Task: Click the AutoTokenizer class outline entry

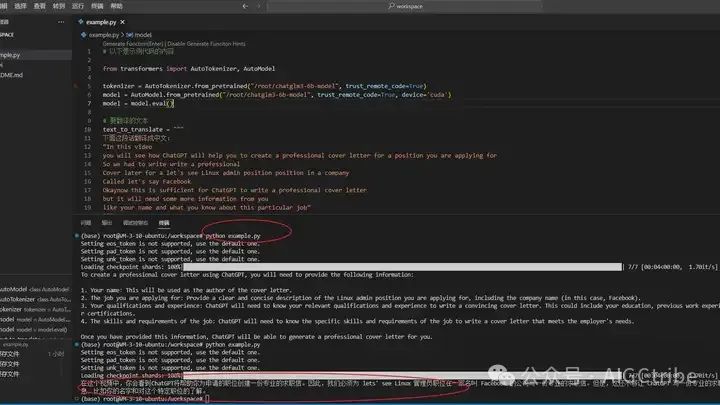Action: click(35, 299)
